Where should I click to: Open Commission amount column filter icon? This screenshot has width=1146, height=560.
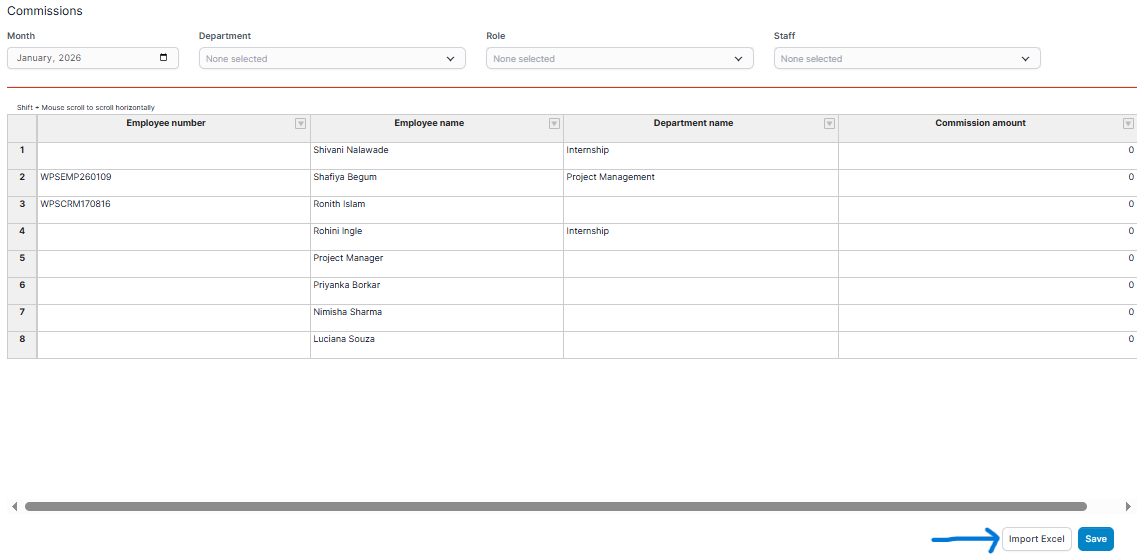(1128, 124)
